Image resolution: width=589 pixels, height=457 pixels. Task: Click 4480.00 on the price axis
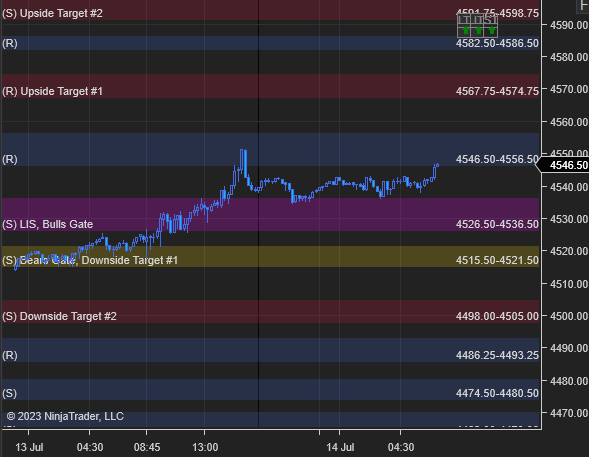(x=569, y=381)
